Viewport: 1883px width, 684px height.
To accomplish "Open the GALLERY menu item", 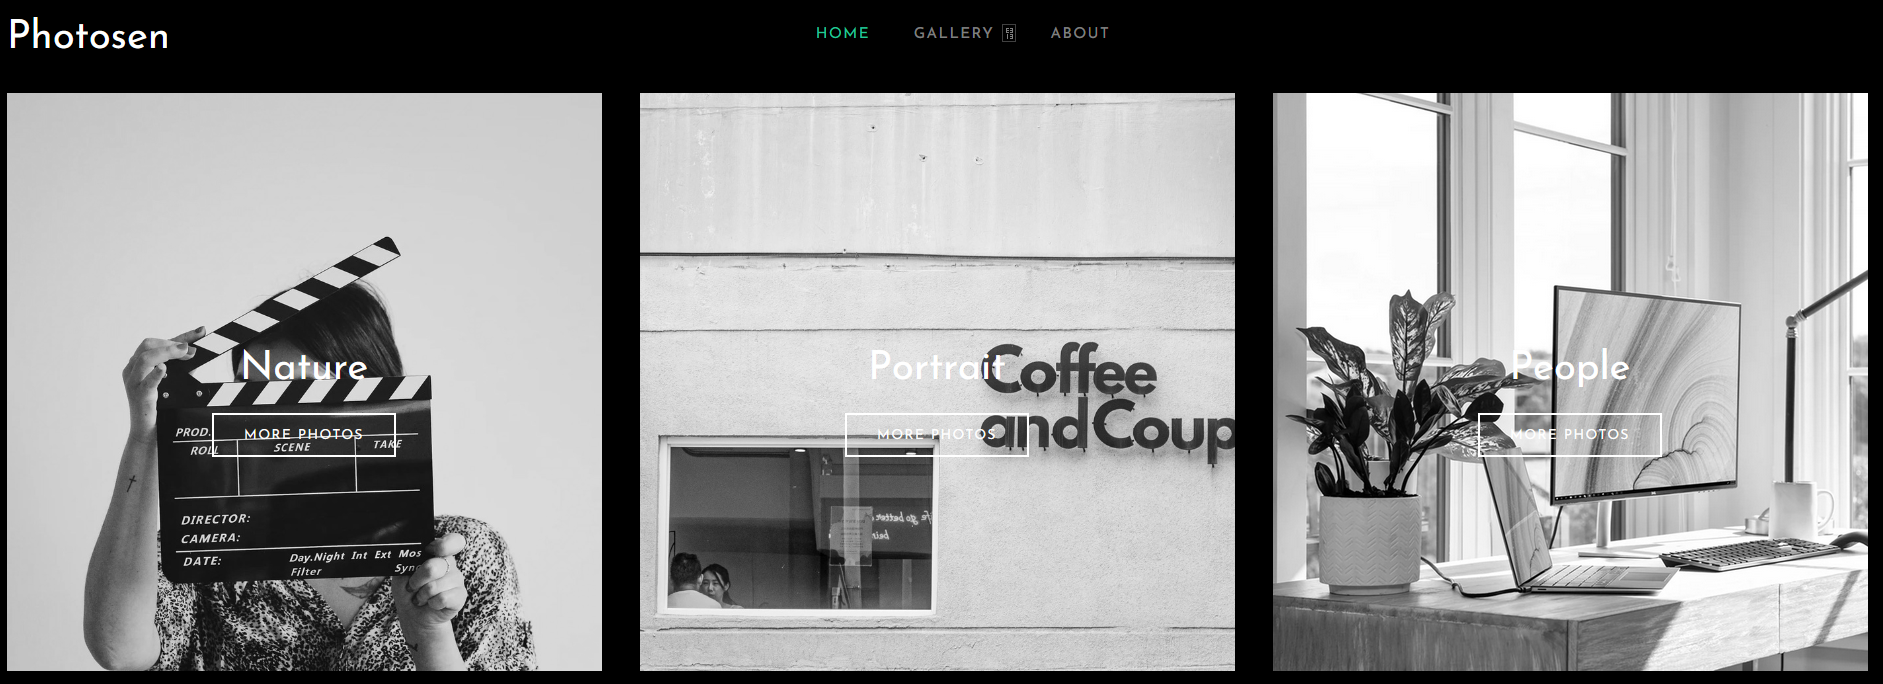I will click(953, 33).
